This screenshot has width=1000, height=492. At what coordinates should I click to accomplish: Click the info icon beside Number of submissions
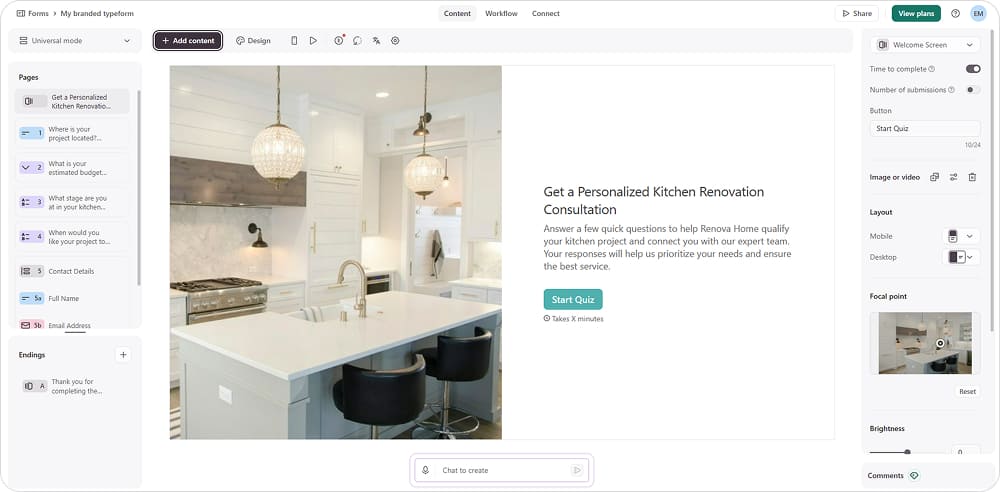[x=952, y=90]
